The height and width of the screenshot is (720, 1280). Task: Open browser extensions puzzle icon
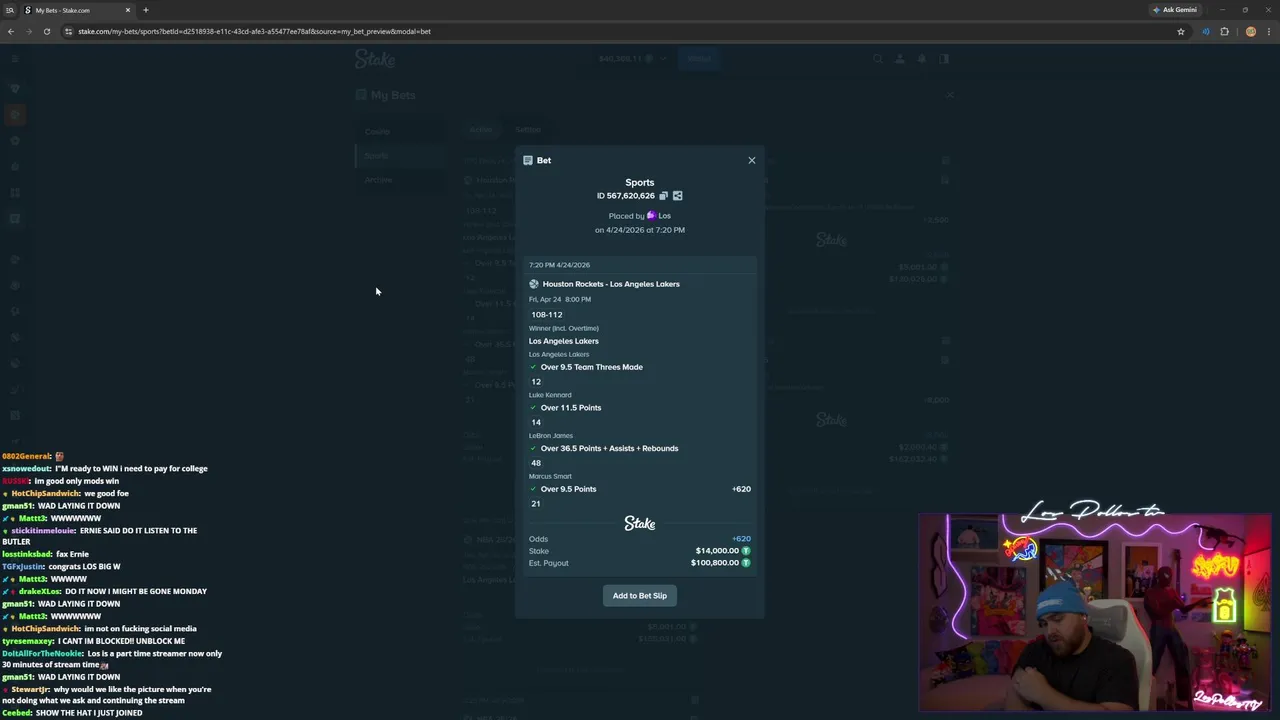[1224, 31]
